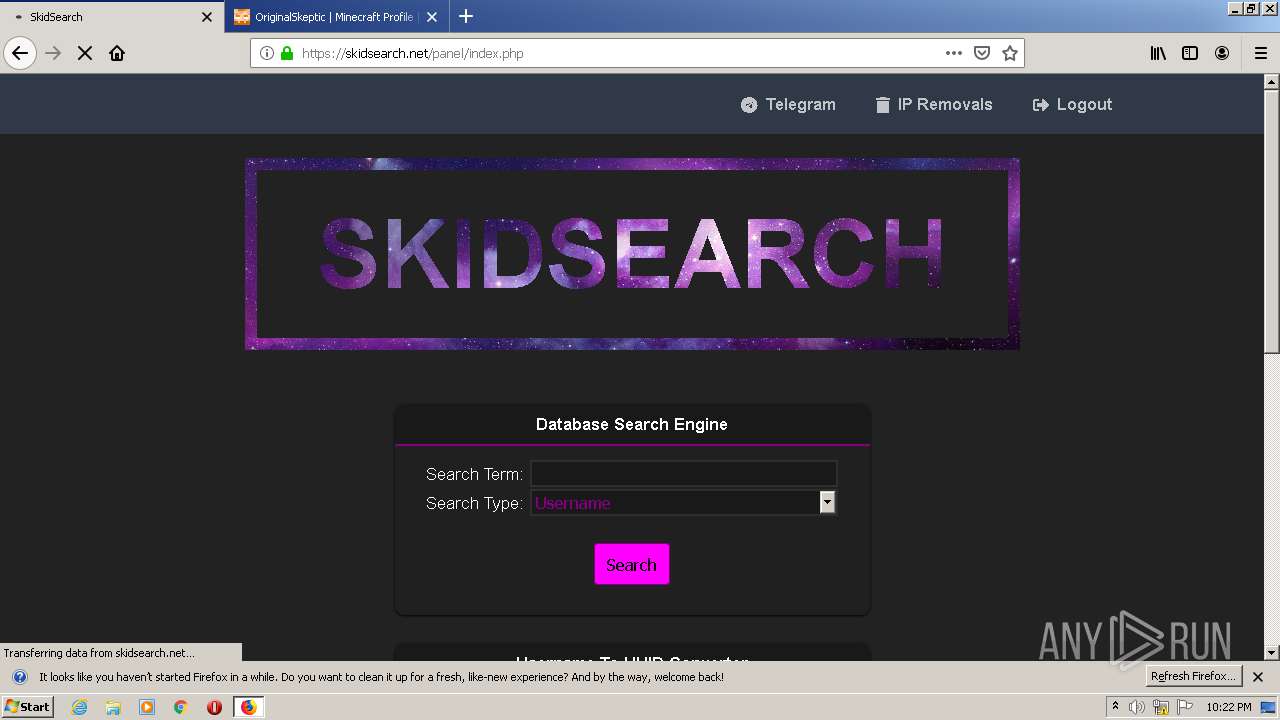Show hidden system tray icons
Viewport: 1280px width, 720px height.
(1115, 707)
